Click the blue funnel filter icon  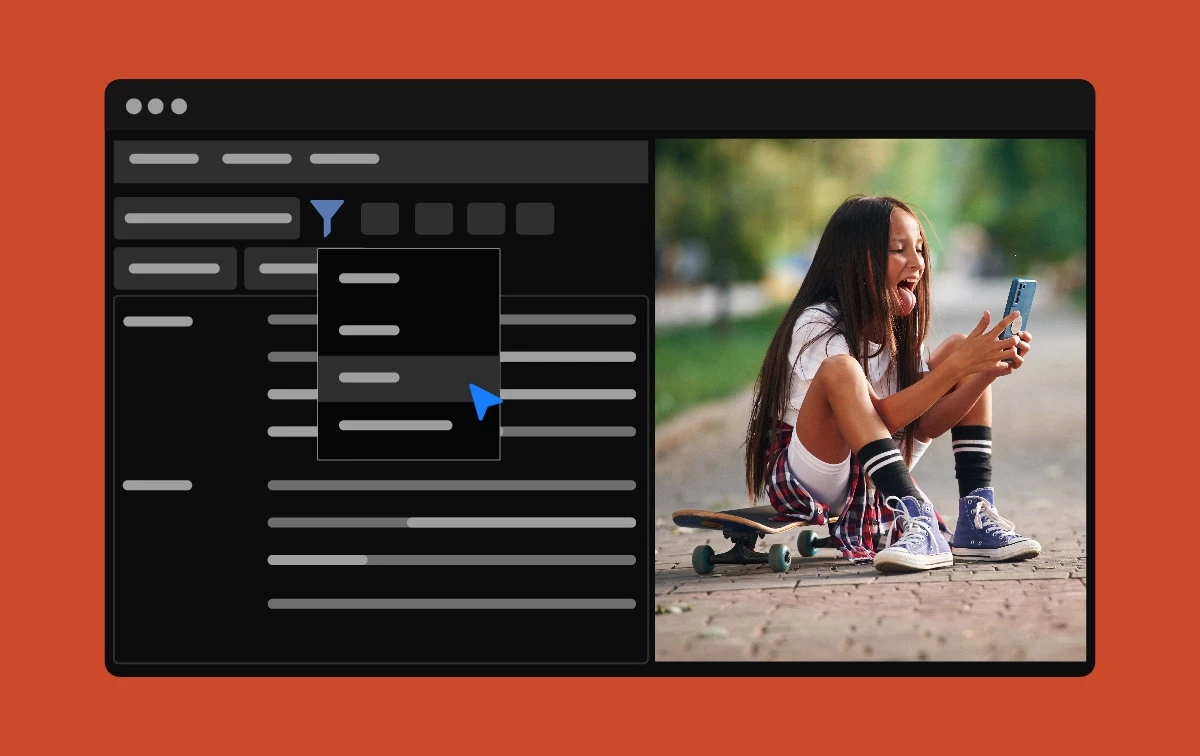[327, 217]
